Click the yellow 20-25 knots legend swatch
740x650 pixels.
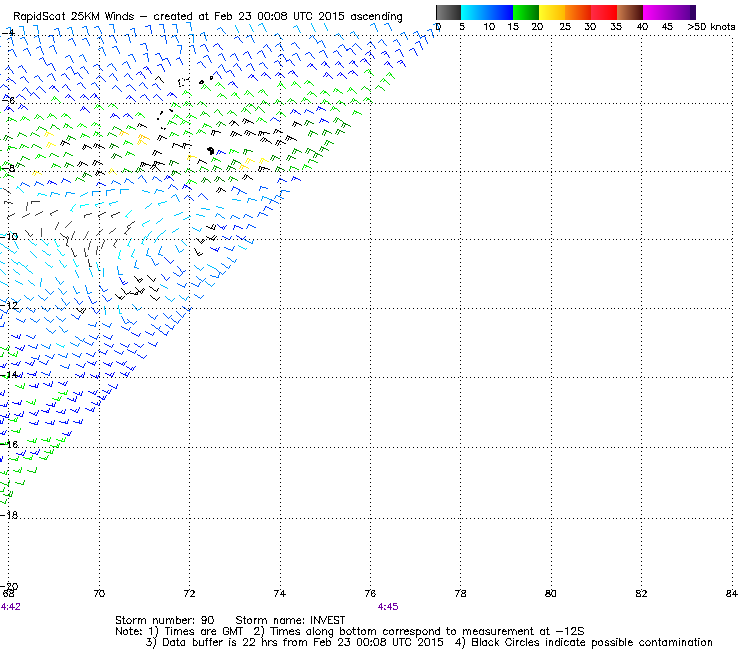(x=552, y=12)
